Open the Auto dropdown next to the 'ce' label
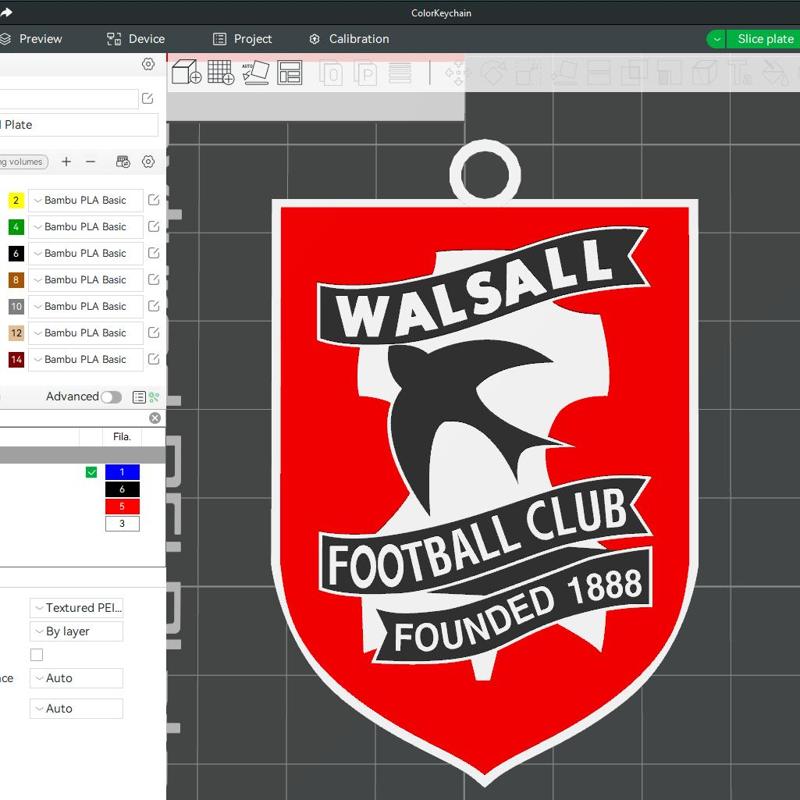This screenshot has width=800, height=800. click(77, 678)
